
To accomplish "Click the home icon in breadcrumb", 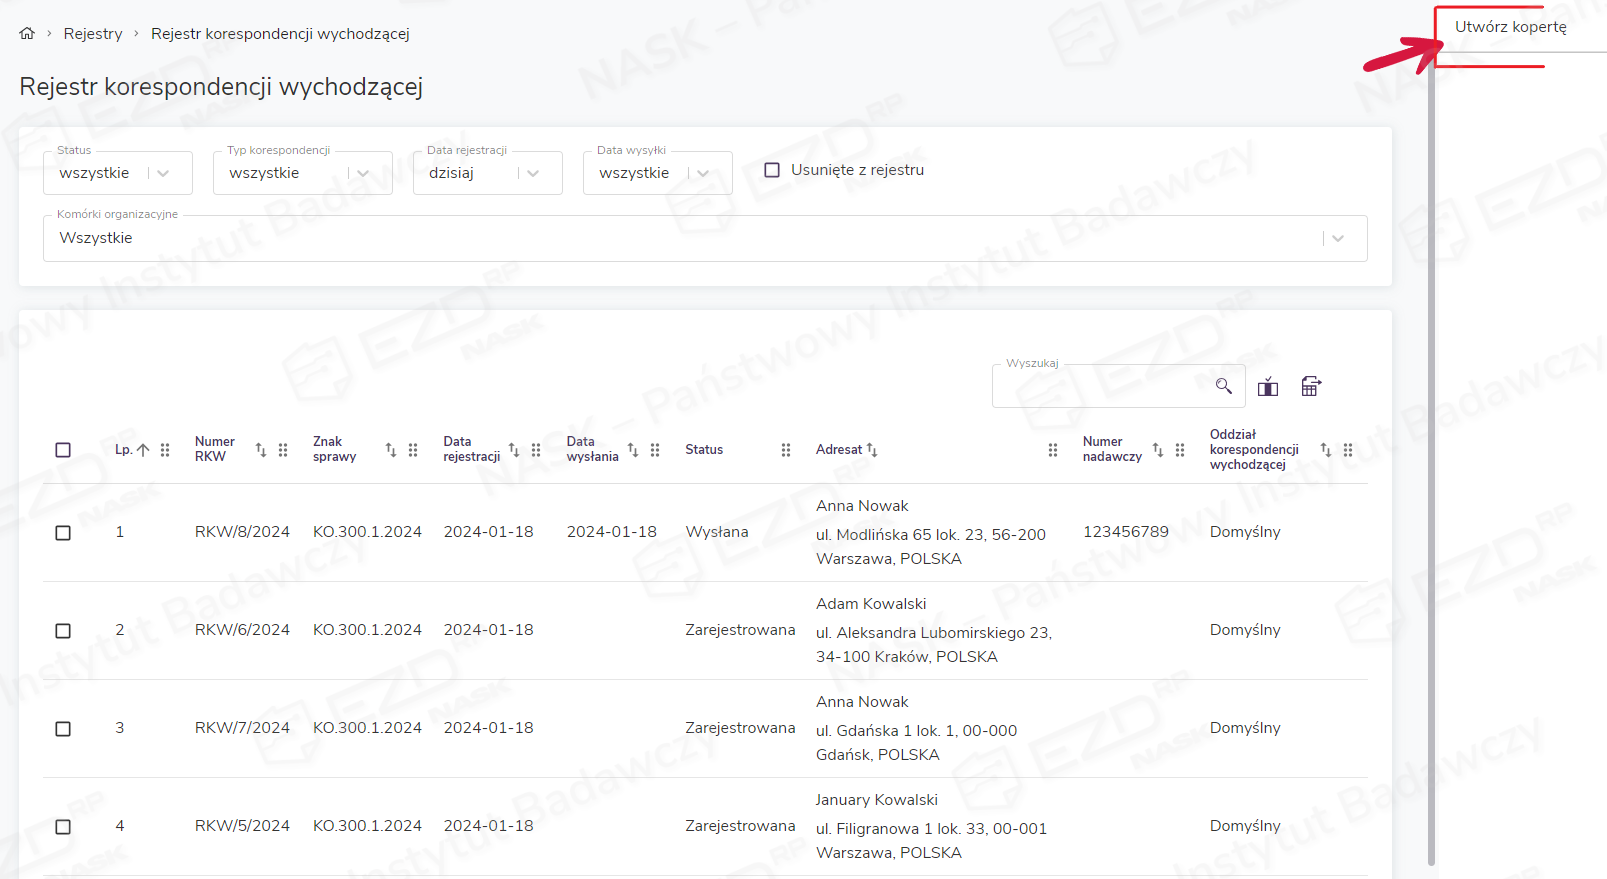I will (x=27, y=33).
